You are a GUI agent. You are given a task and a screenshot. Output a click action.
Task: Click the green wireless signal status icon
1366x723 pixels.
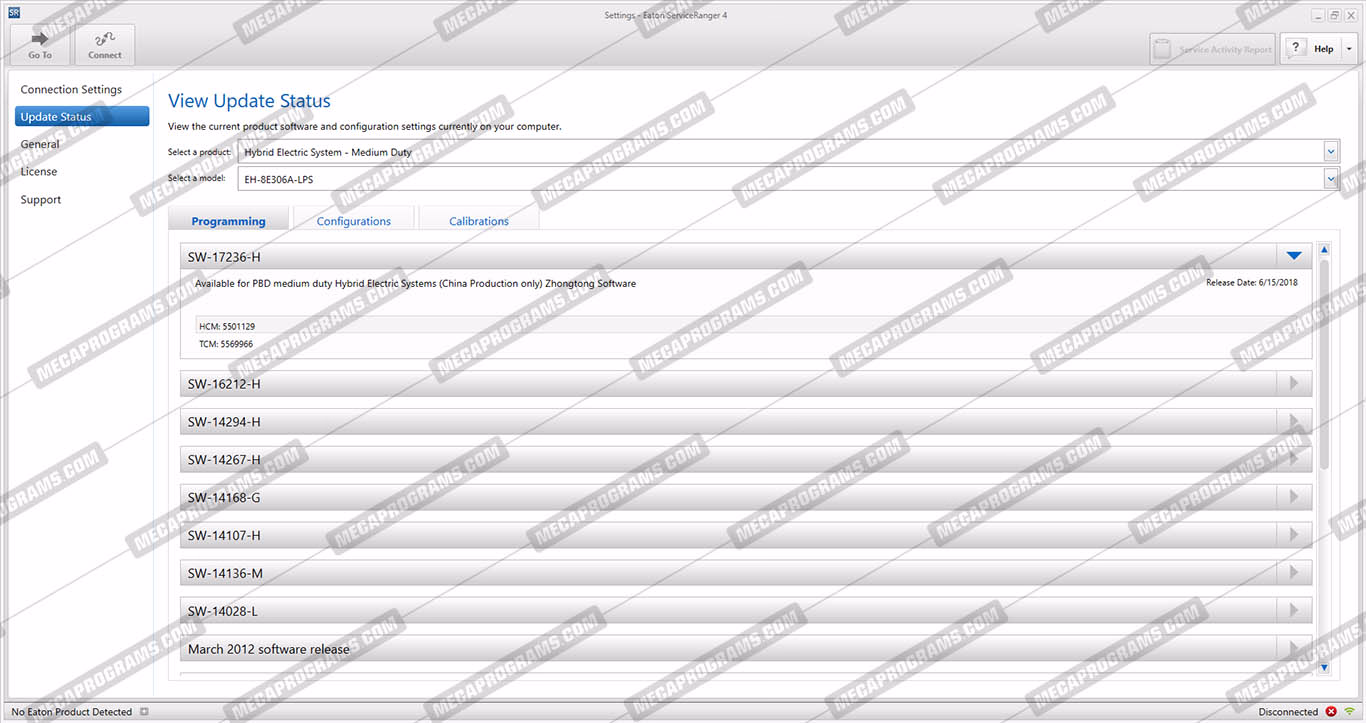pos(1350,712)
